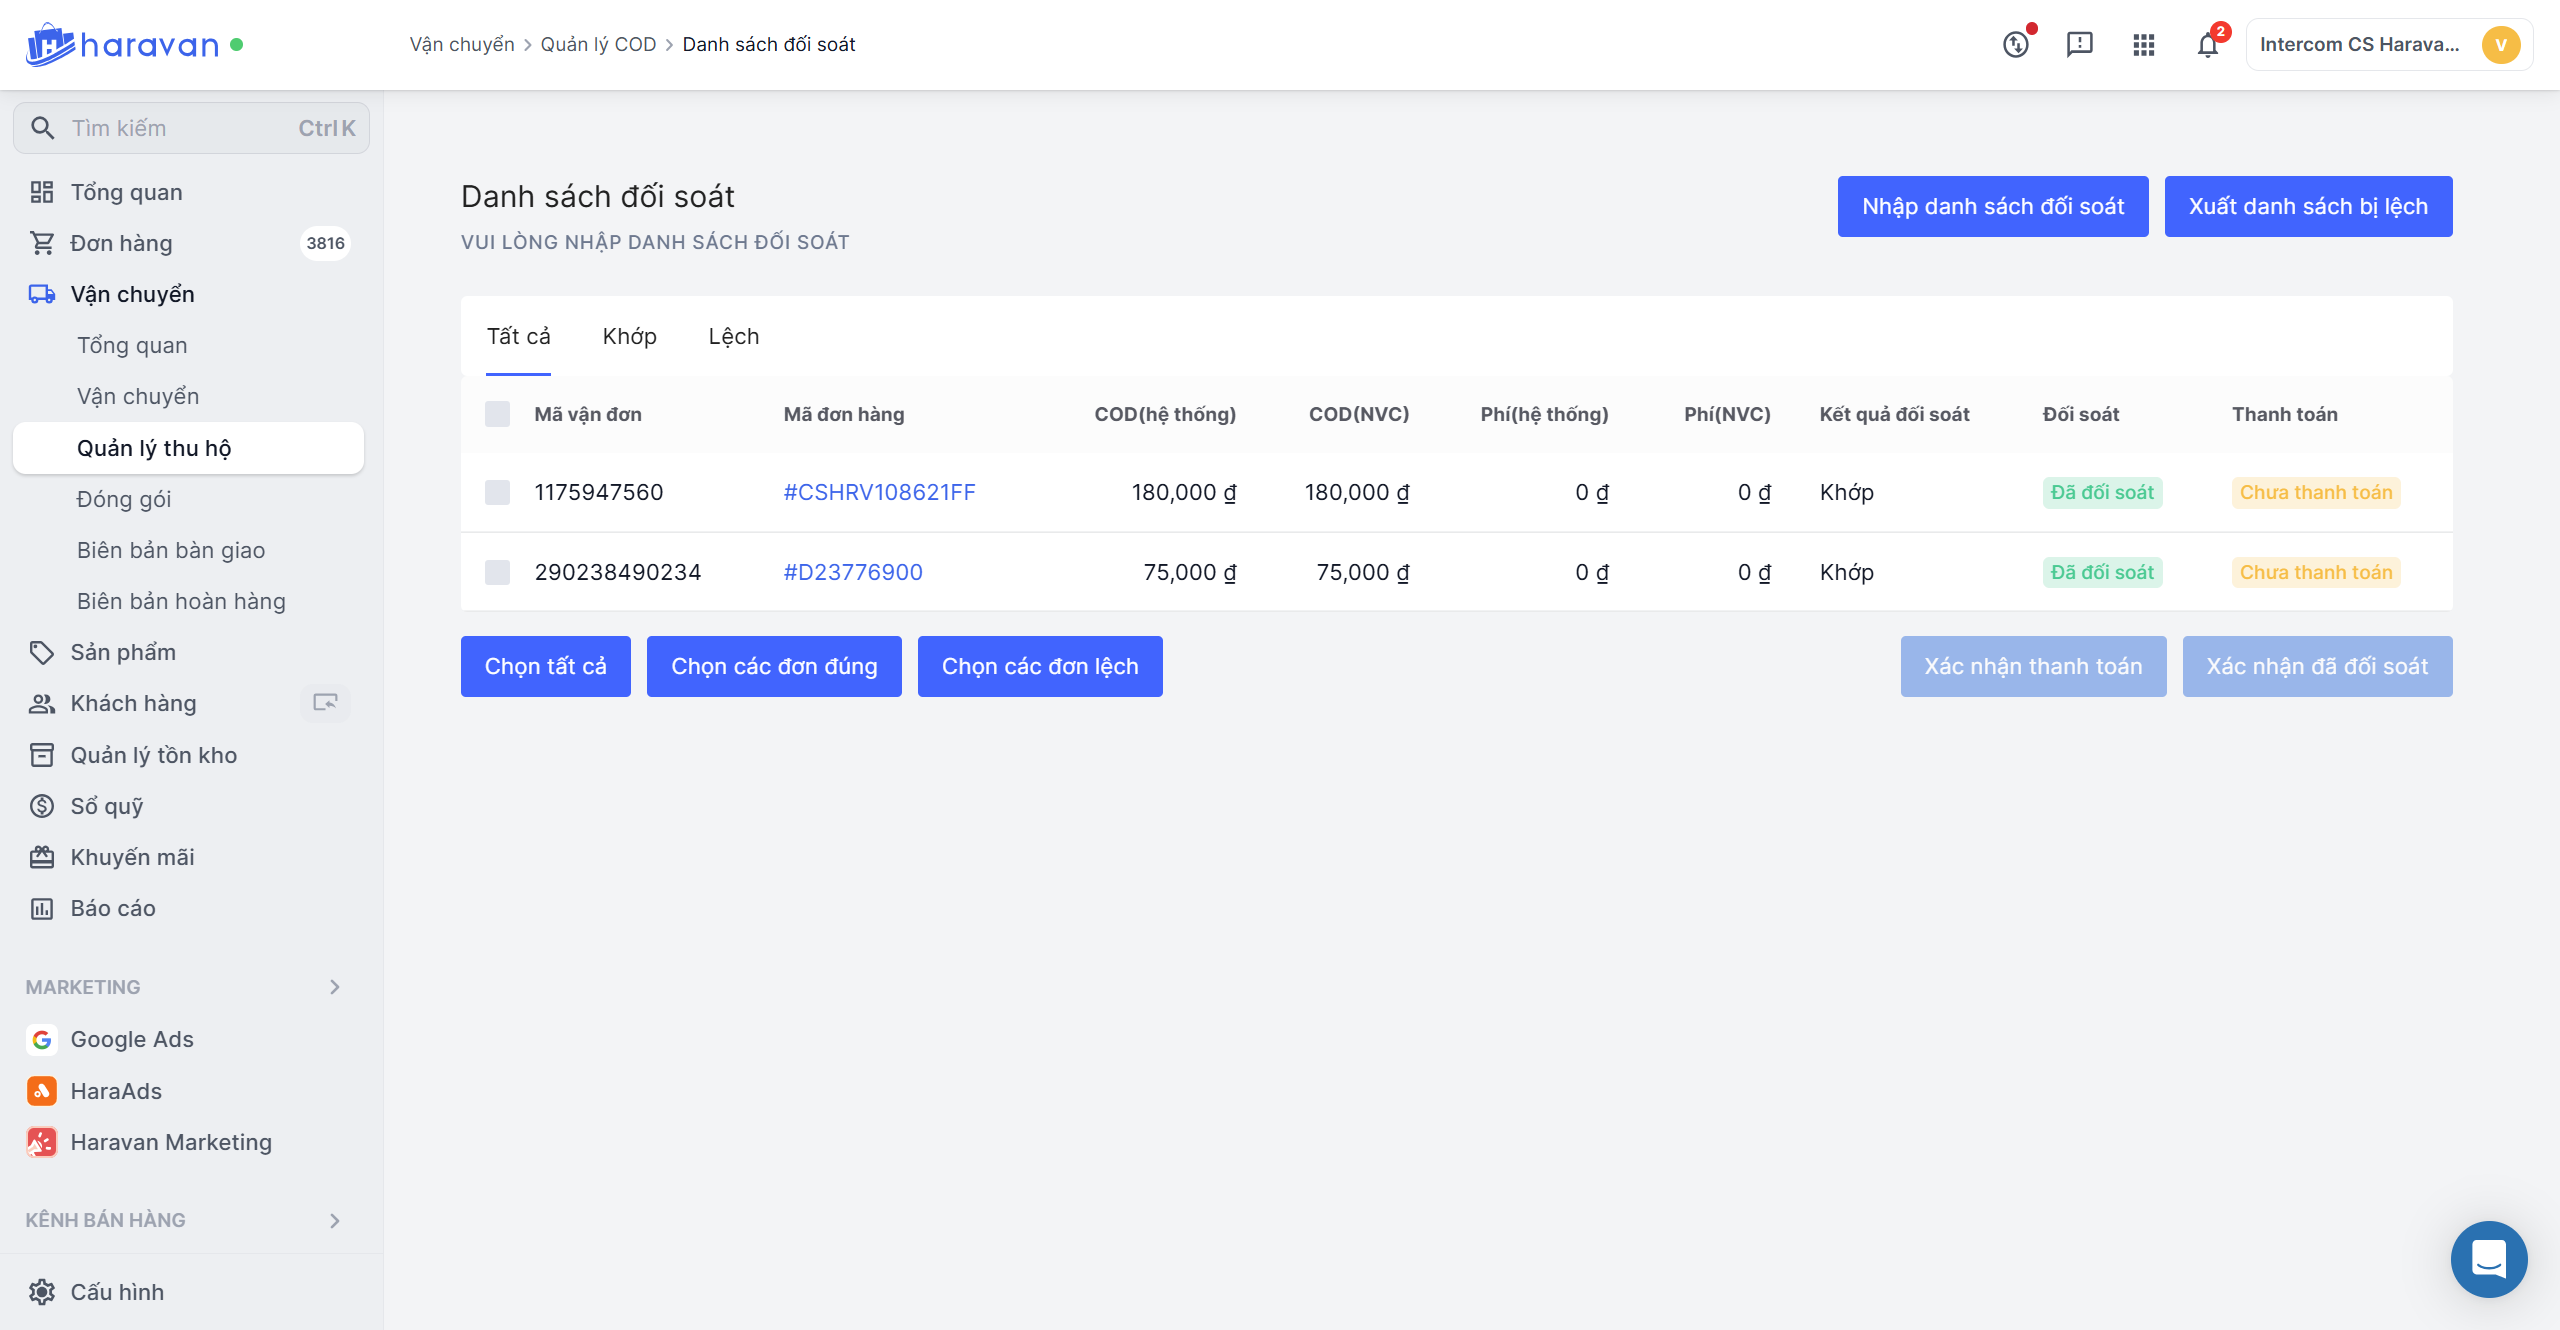Open the feedback message icon in header

pos(2079,45)
